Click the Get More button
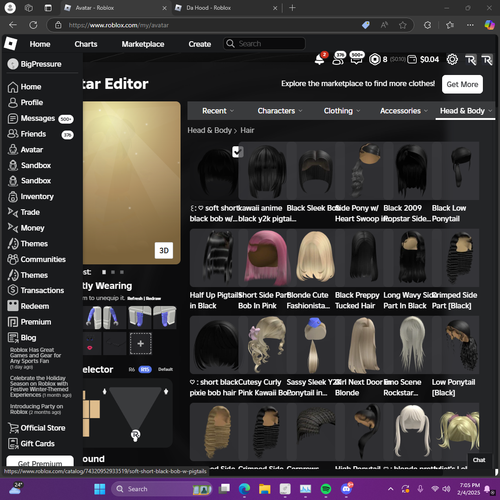Viewport: 500px width, 500px height. (462, 84)
